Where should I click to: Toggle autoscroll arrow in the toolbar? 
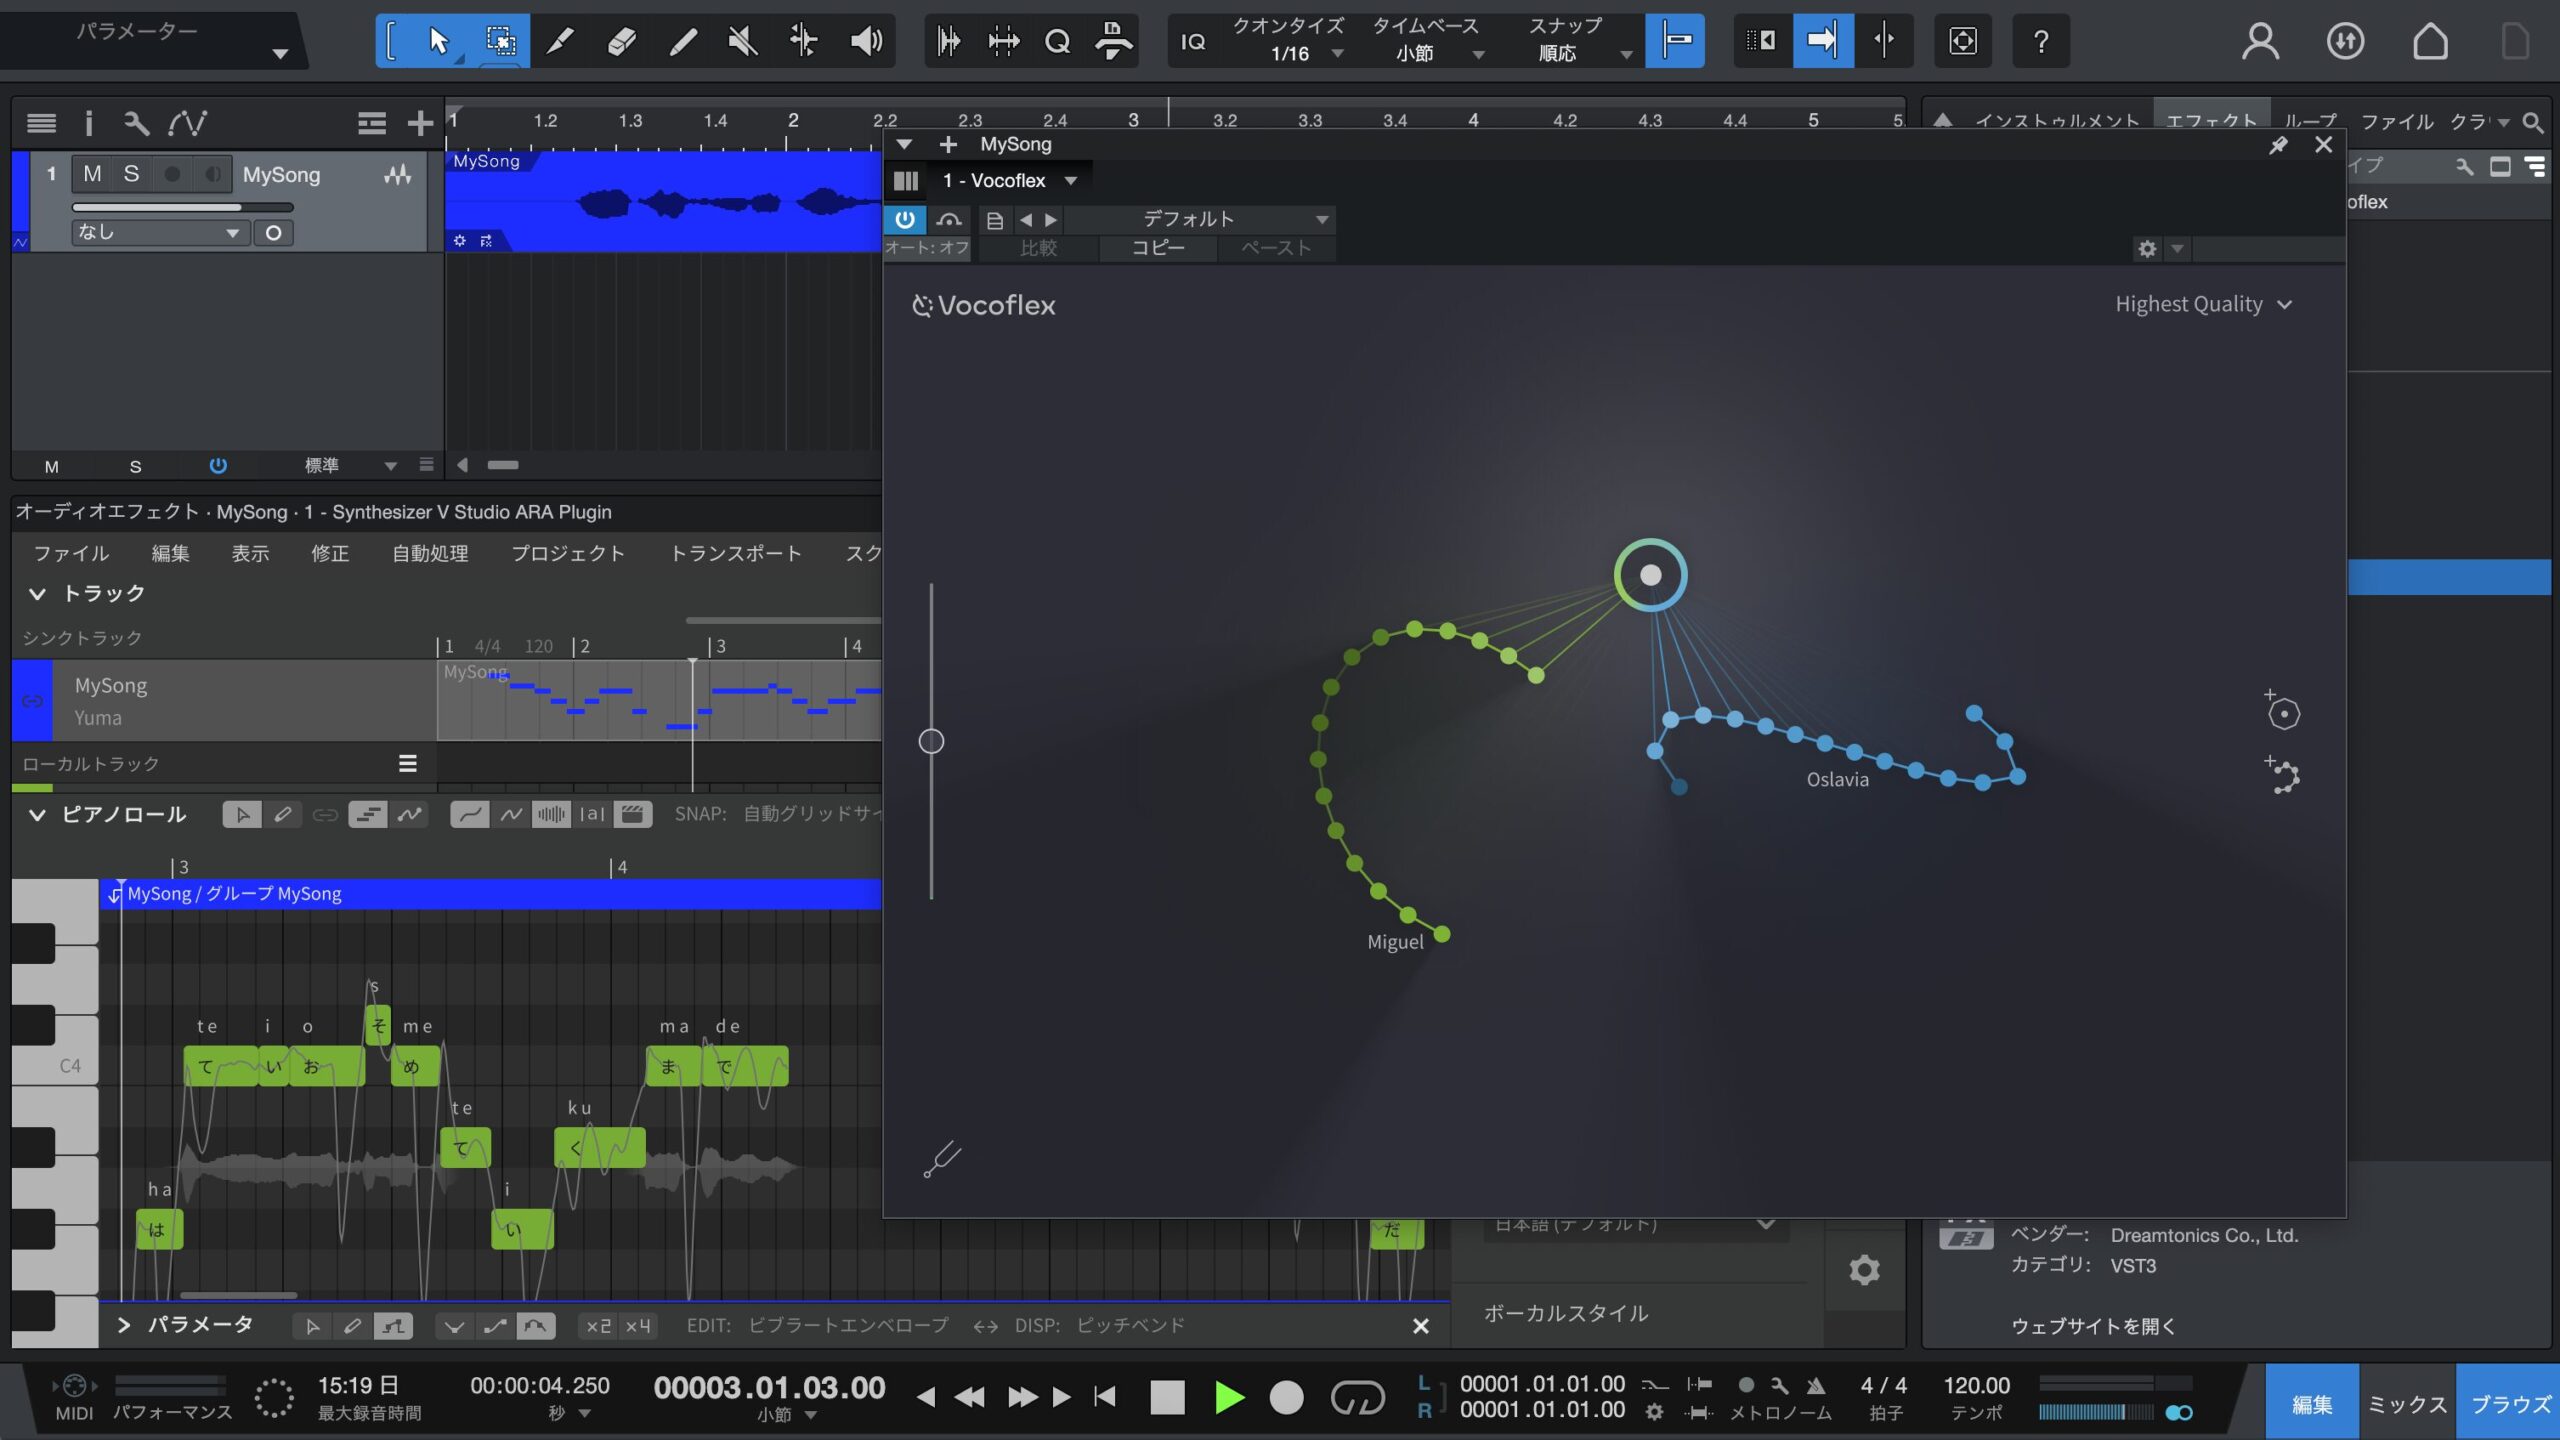1823,41
